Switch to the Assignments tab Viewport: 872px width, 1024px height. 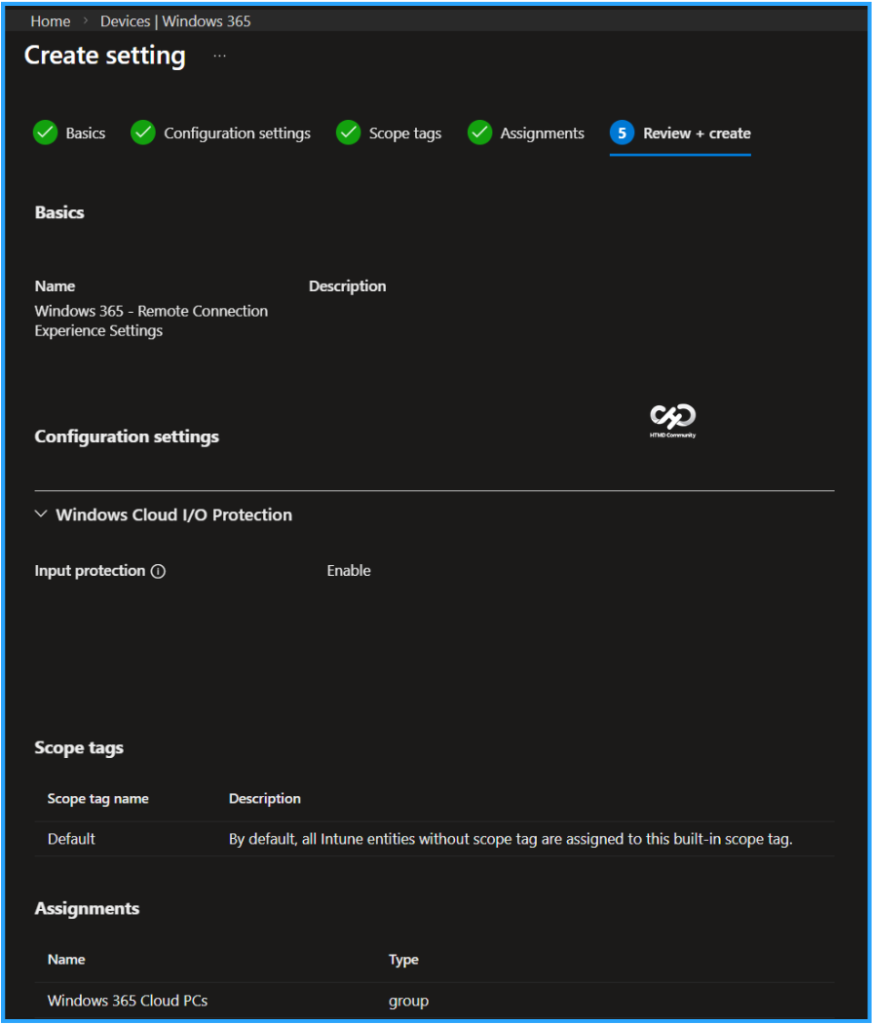(x=545, y=132)
